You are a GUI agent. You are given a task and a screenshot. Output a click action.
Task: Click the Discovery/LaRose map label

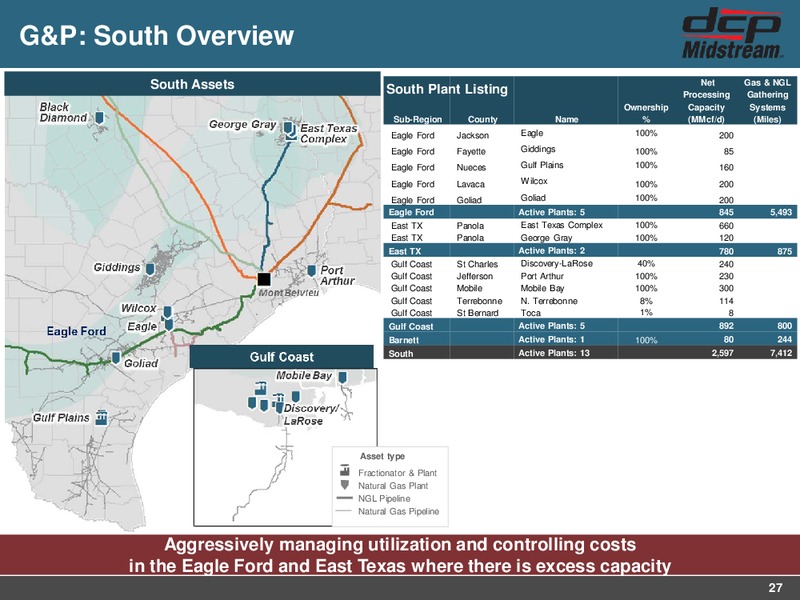tap(310, 414)
